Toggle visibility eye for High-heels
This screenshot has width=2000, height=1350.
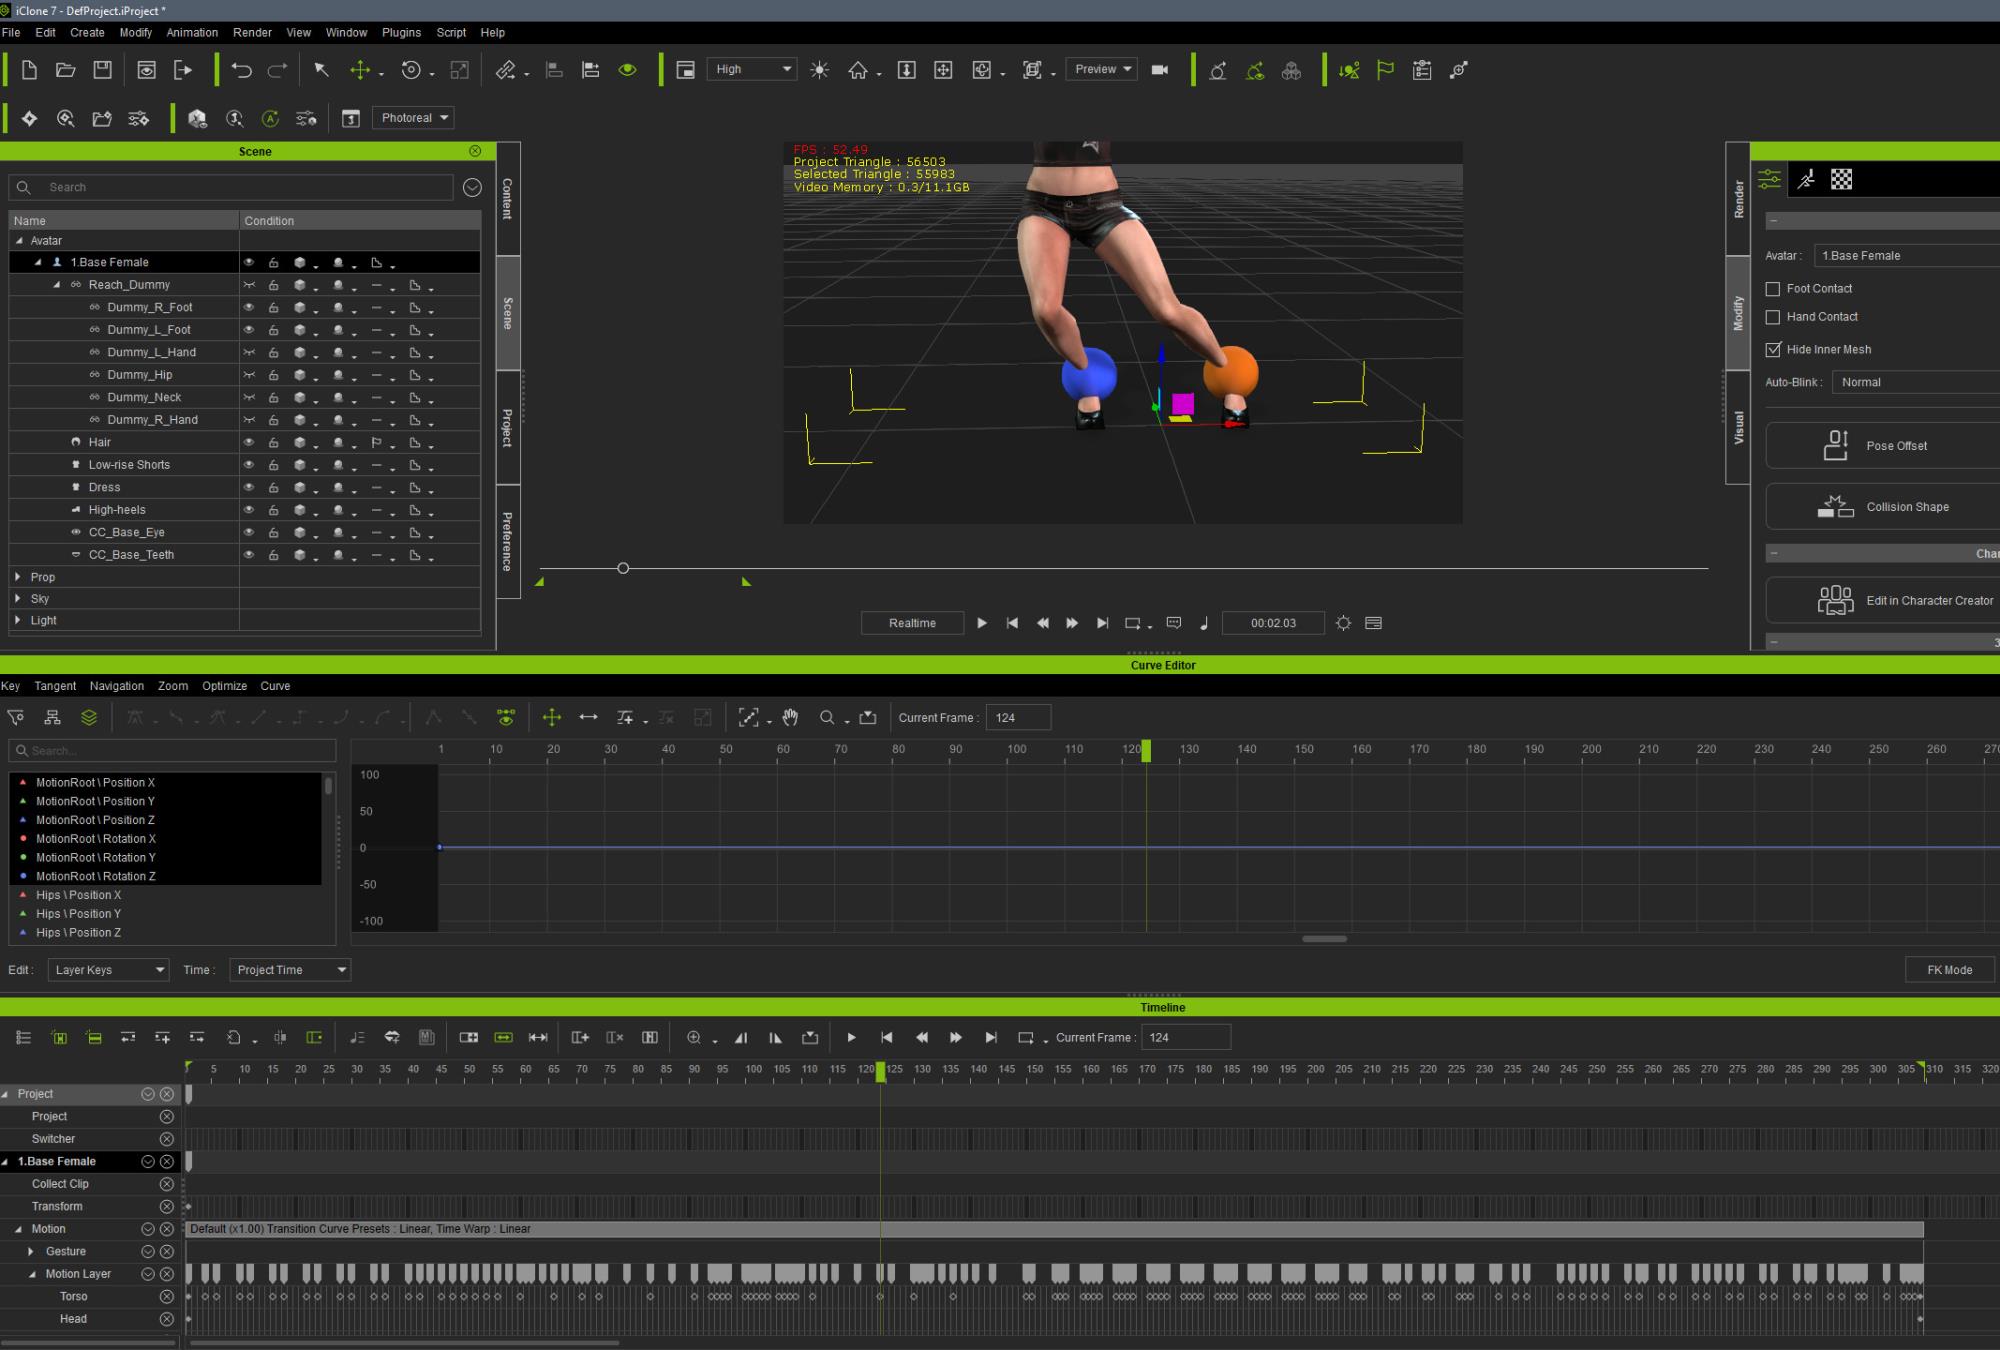(249, 510)
